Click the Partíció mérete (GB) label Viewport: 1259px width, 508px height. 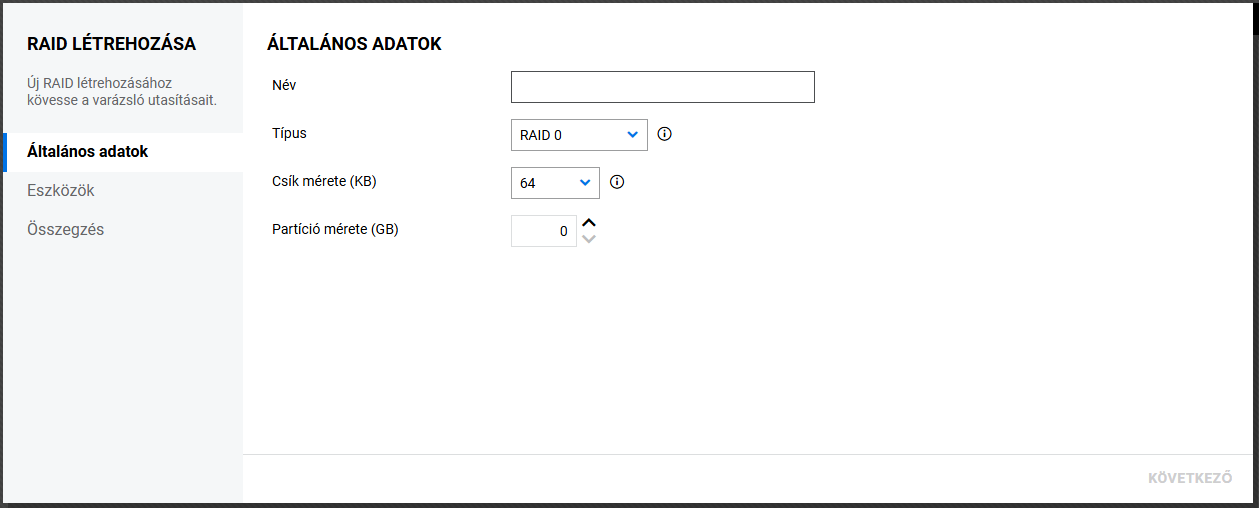pos(335,229)
